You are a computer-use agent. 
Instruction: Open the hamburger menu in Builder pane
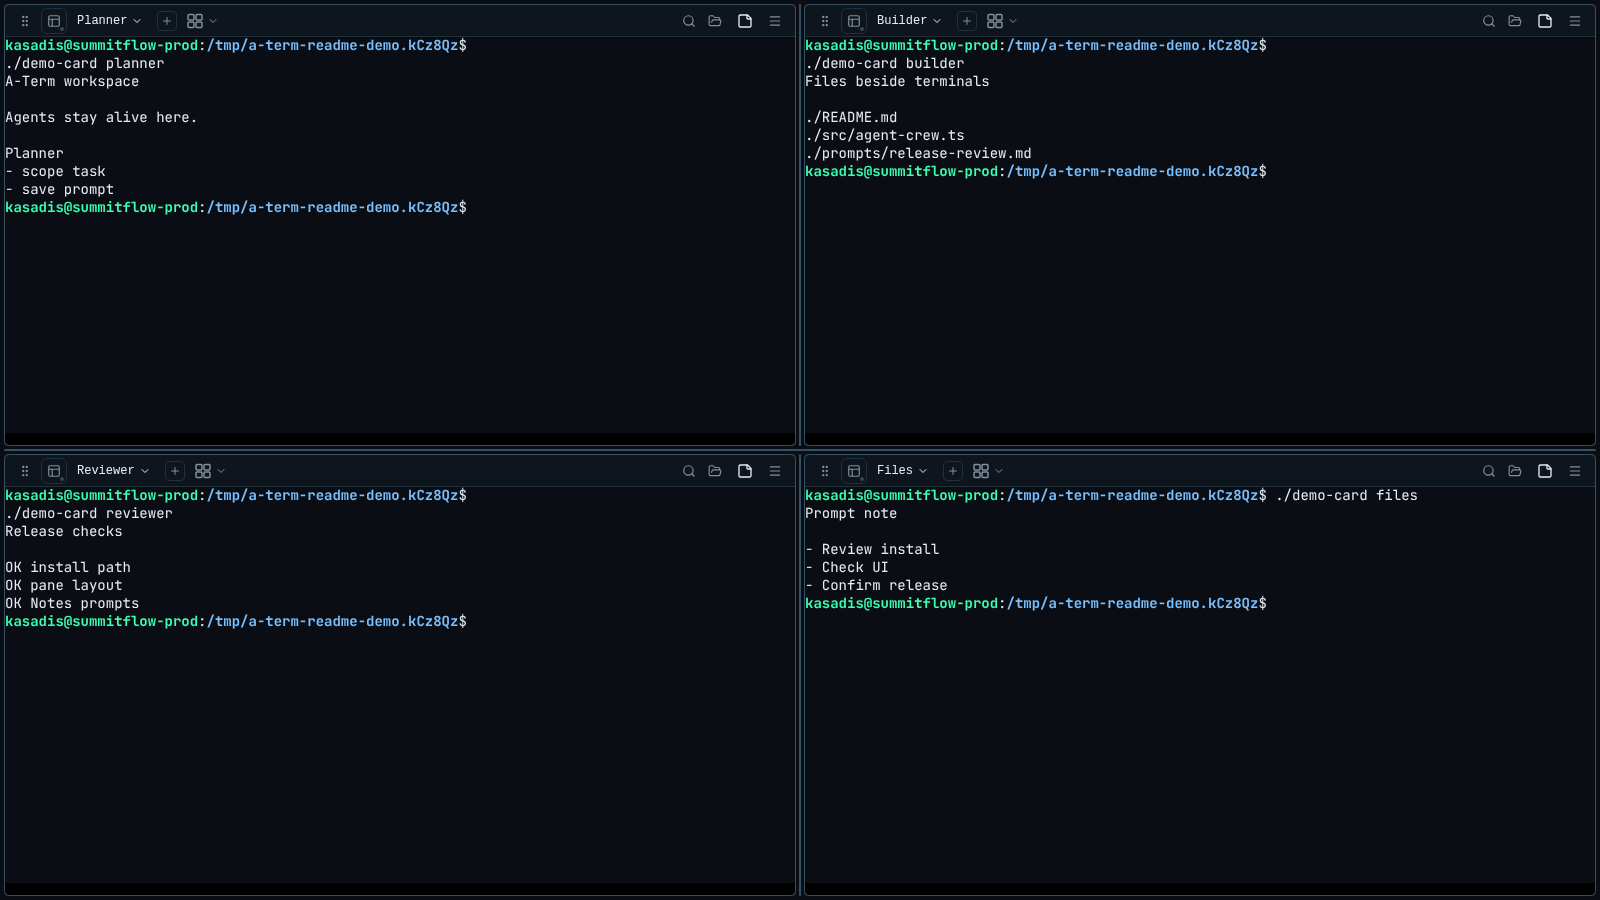1575,21
